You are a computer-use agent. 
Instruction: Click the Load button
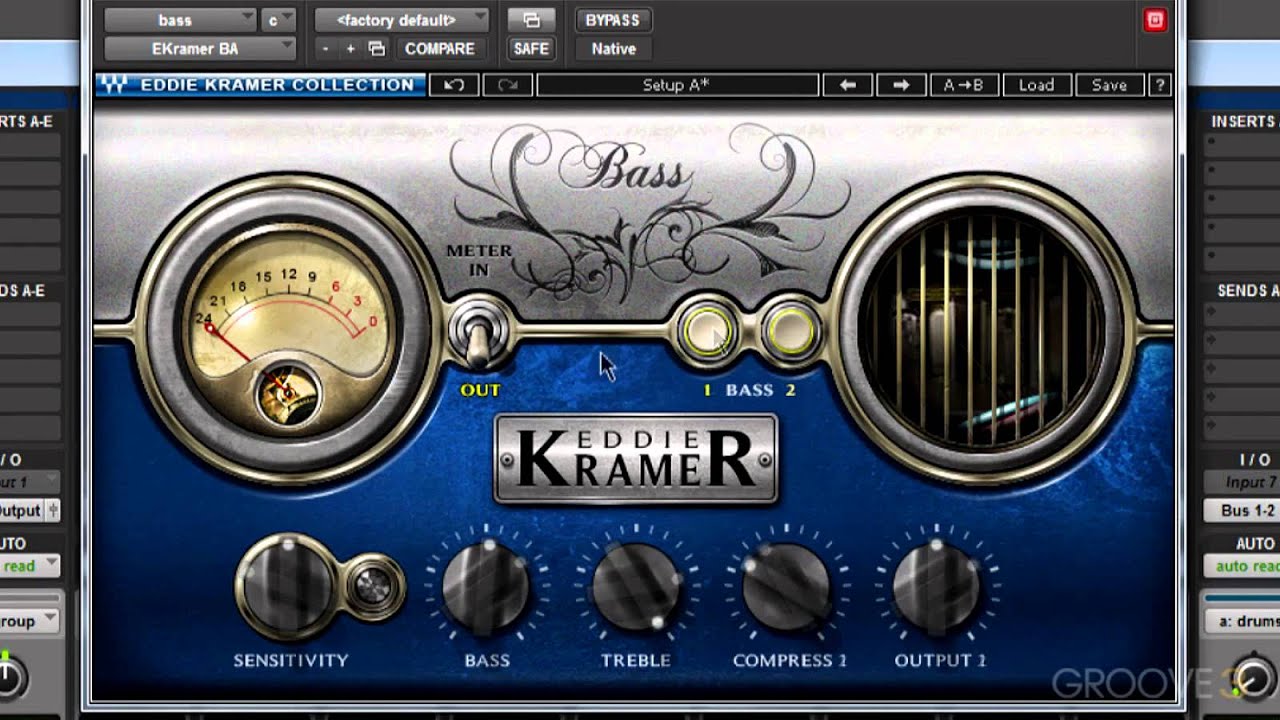pos(1036,85)
